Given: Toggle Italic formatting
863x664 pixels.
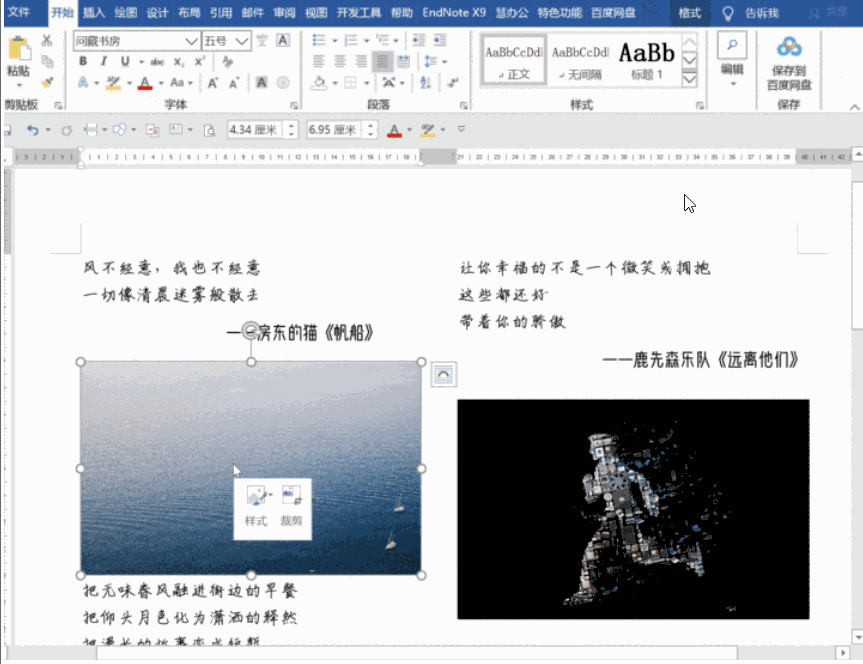Looking at the screenshot, I should pos(103,61).
